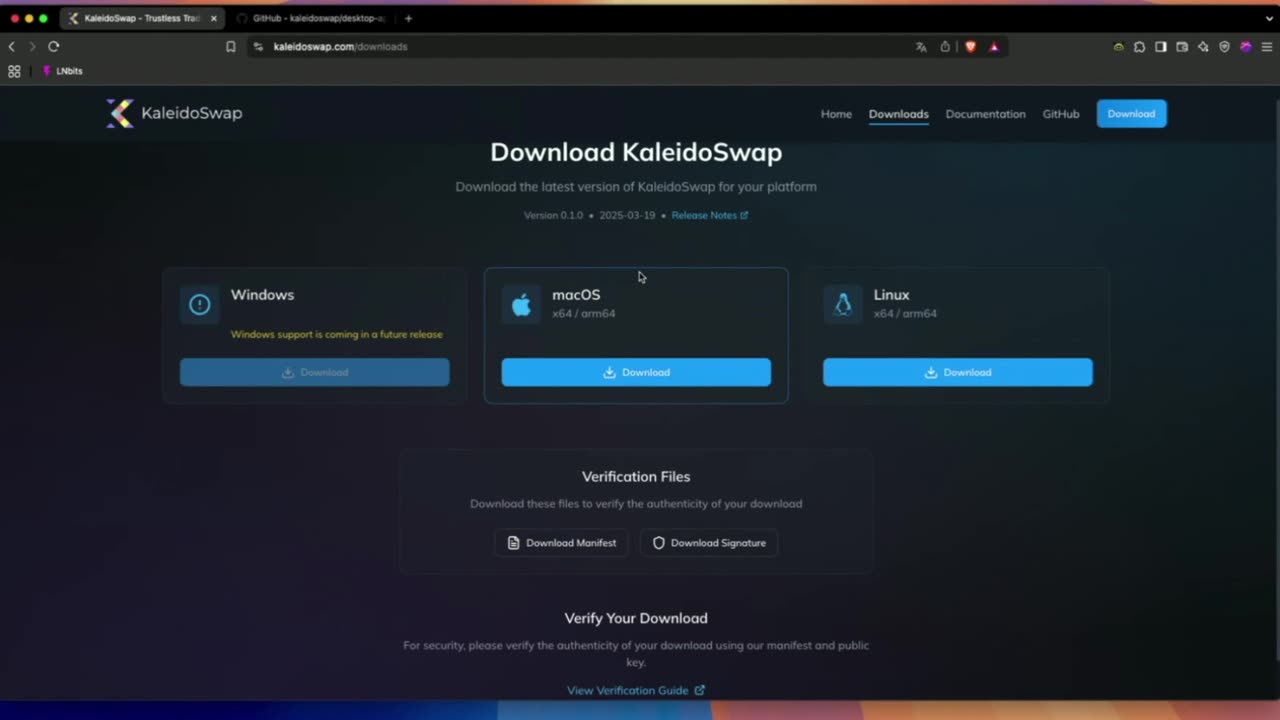Click Download Manifest button
The image size is (1280, 720).
(561, 543)
